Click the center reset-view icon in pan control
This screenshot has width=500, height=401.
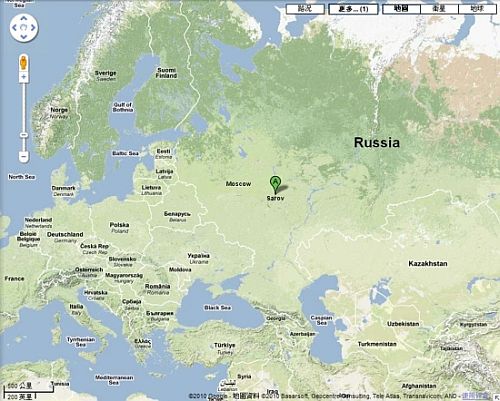coord(23,28)
